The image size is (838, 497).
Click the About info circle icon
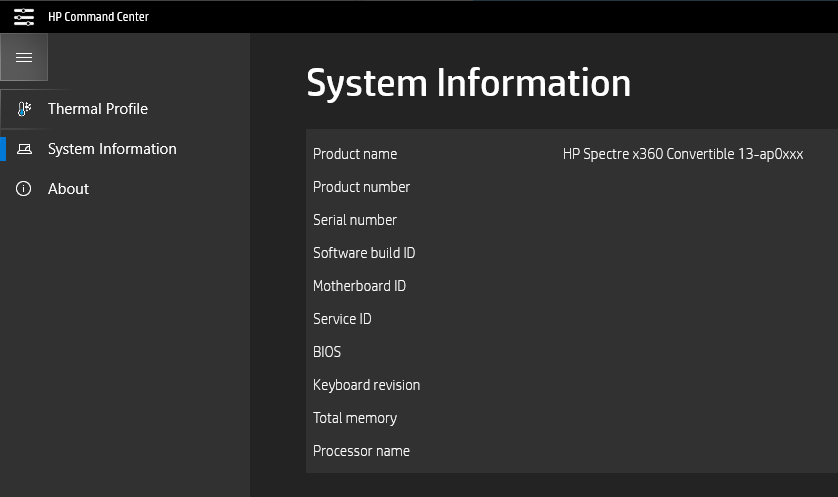(24, 189)
